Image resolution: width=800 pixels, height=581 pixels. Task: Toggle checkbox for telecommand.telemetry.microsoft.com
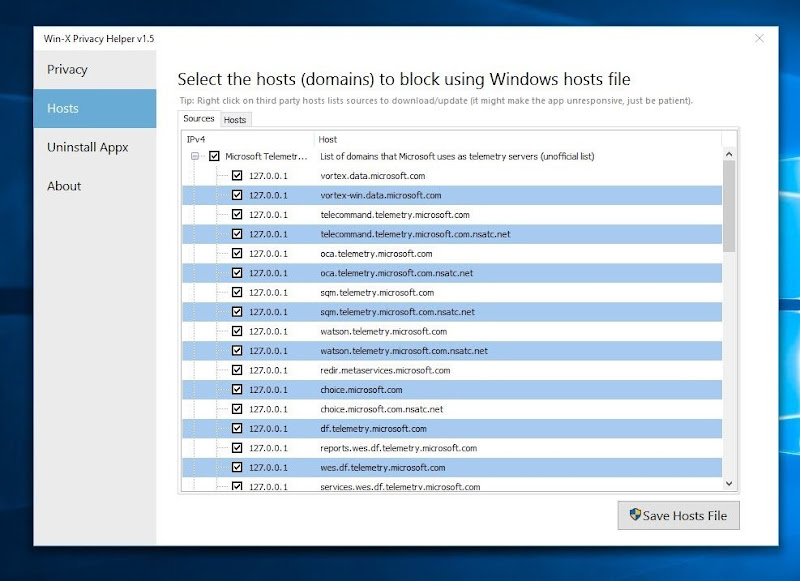click(x=237, y=214)
